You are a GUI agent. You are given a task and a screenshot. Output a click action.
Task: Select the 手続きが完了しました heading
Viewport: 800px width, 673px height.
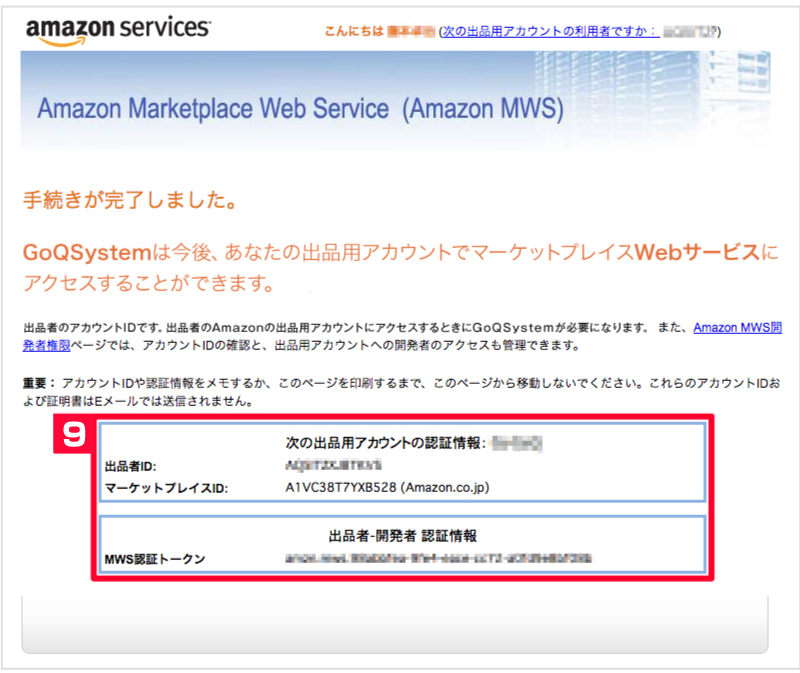point(131,200)
